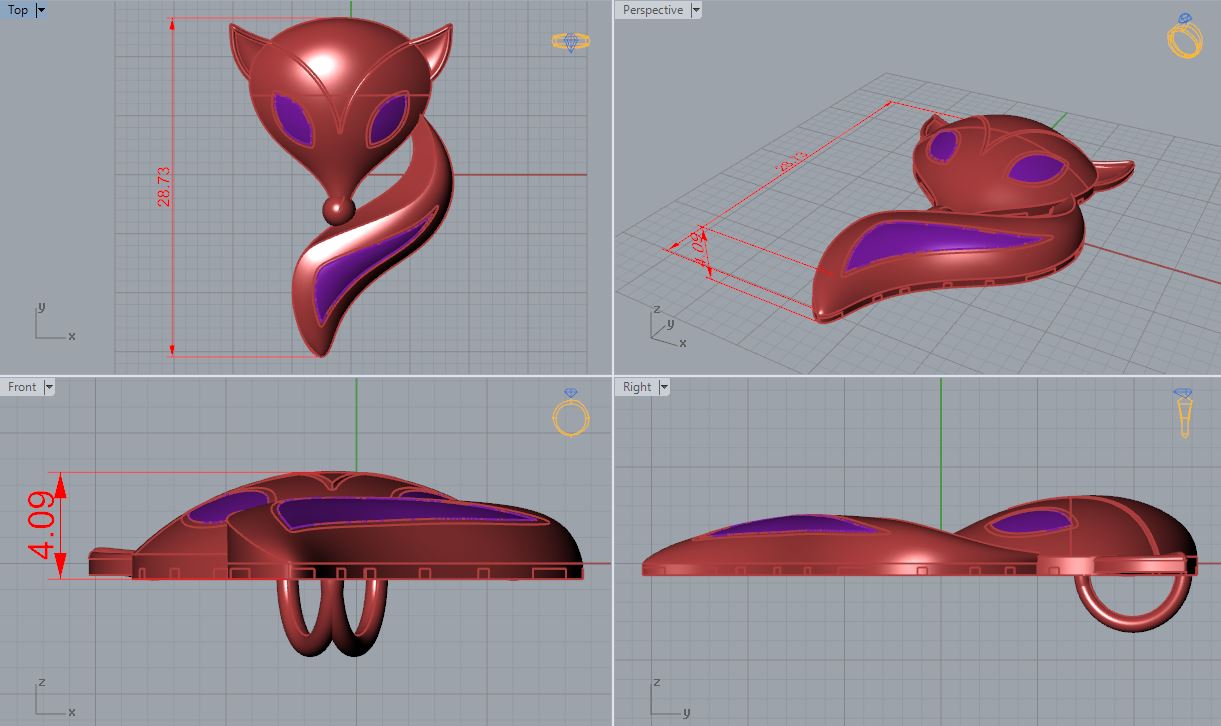1221x726 pixels.
Task: Select the purple tail inlay in Perspective view
Action: click(938, 246)
